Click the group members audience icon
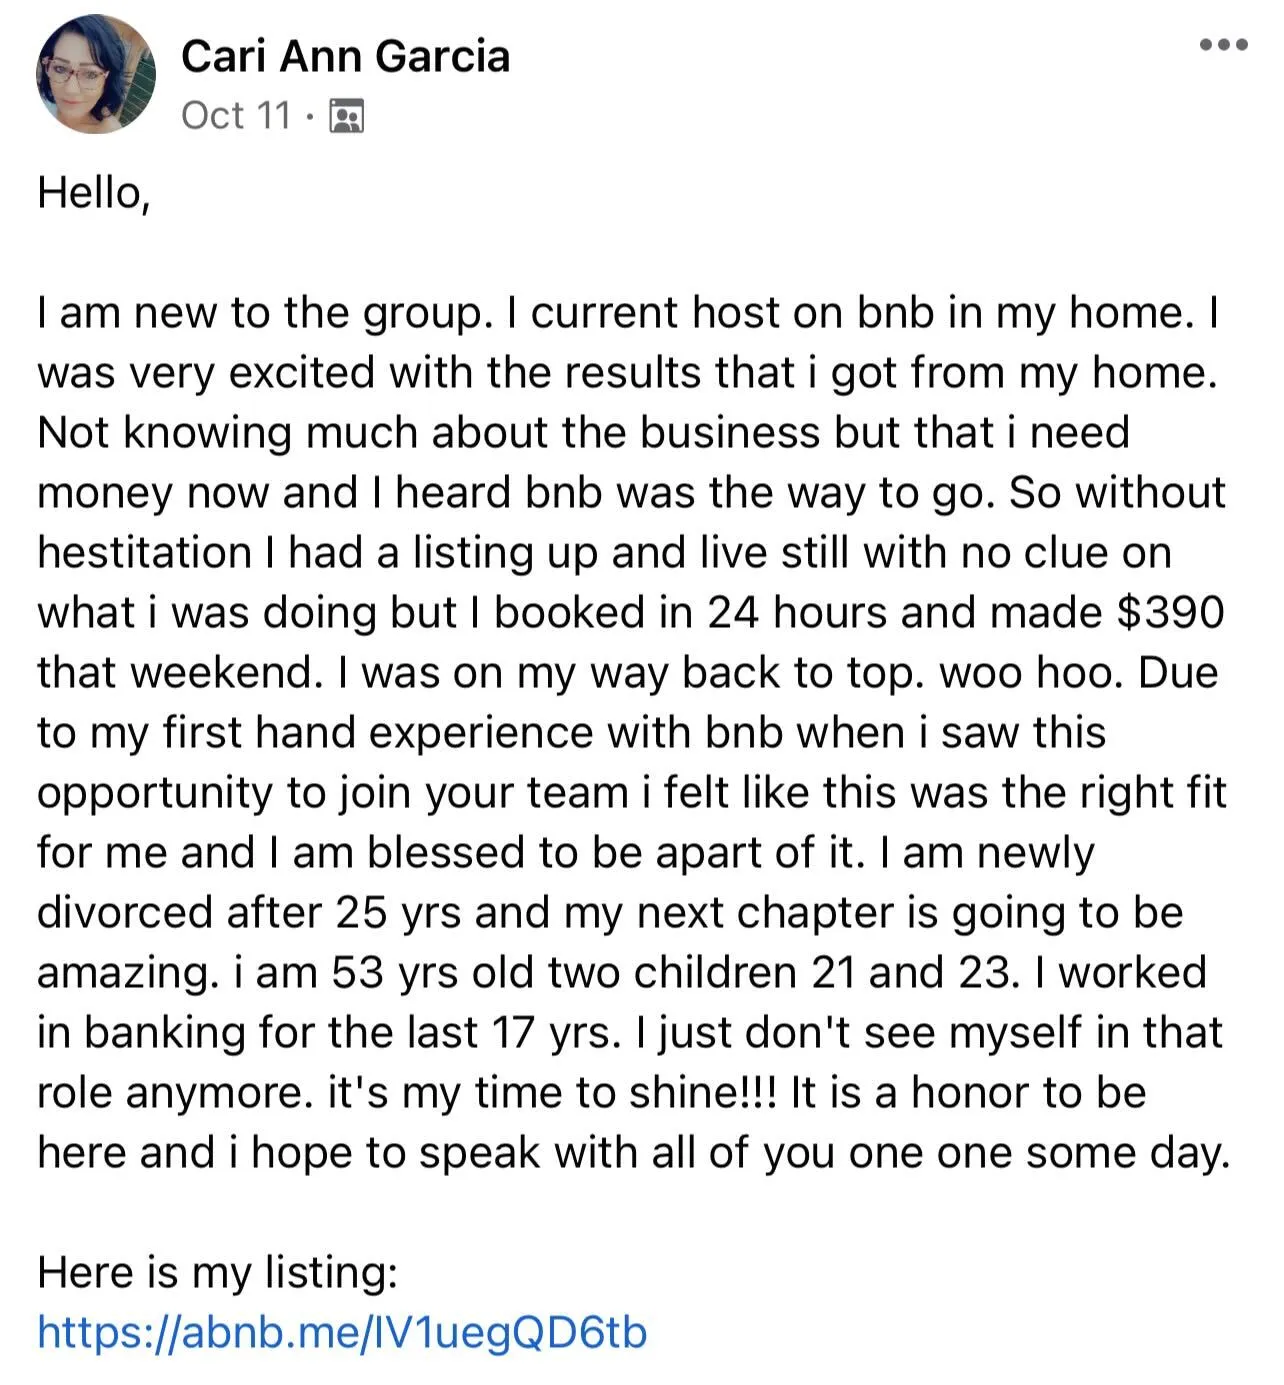The width and height of the screenshot is (1284, 1385). pyautogui.click(x=346, y=116)
